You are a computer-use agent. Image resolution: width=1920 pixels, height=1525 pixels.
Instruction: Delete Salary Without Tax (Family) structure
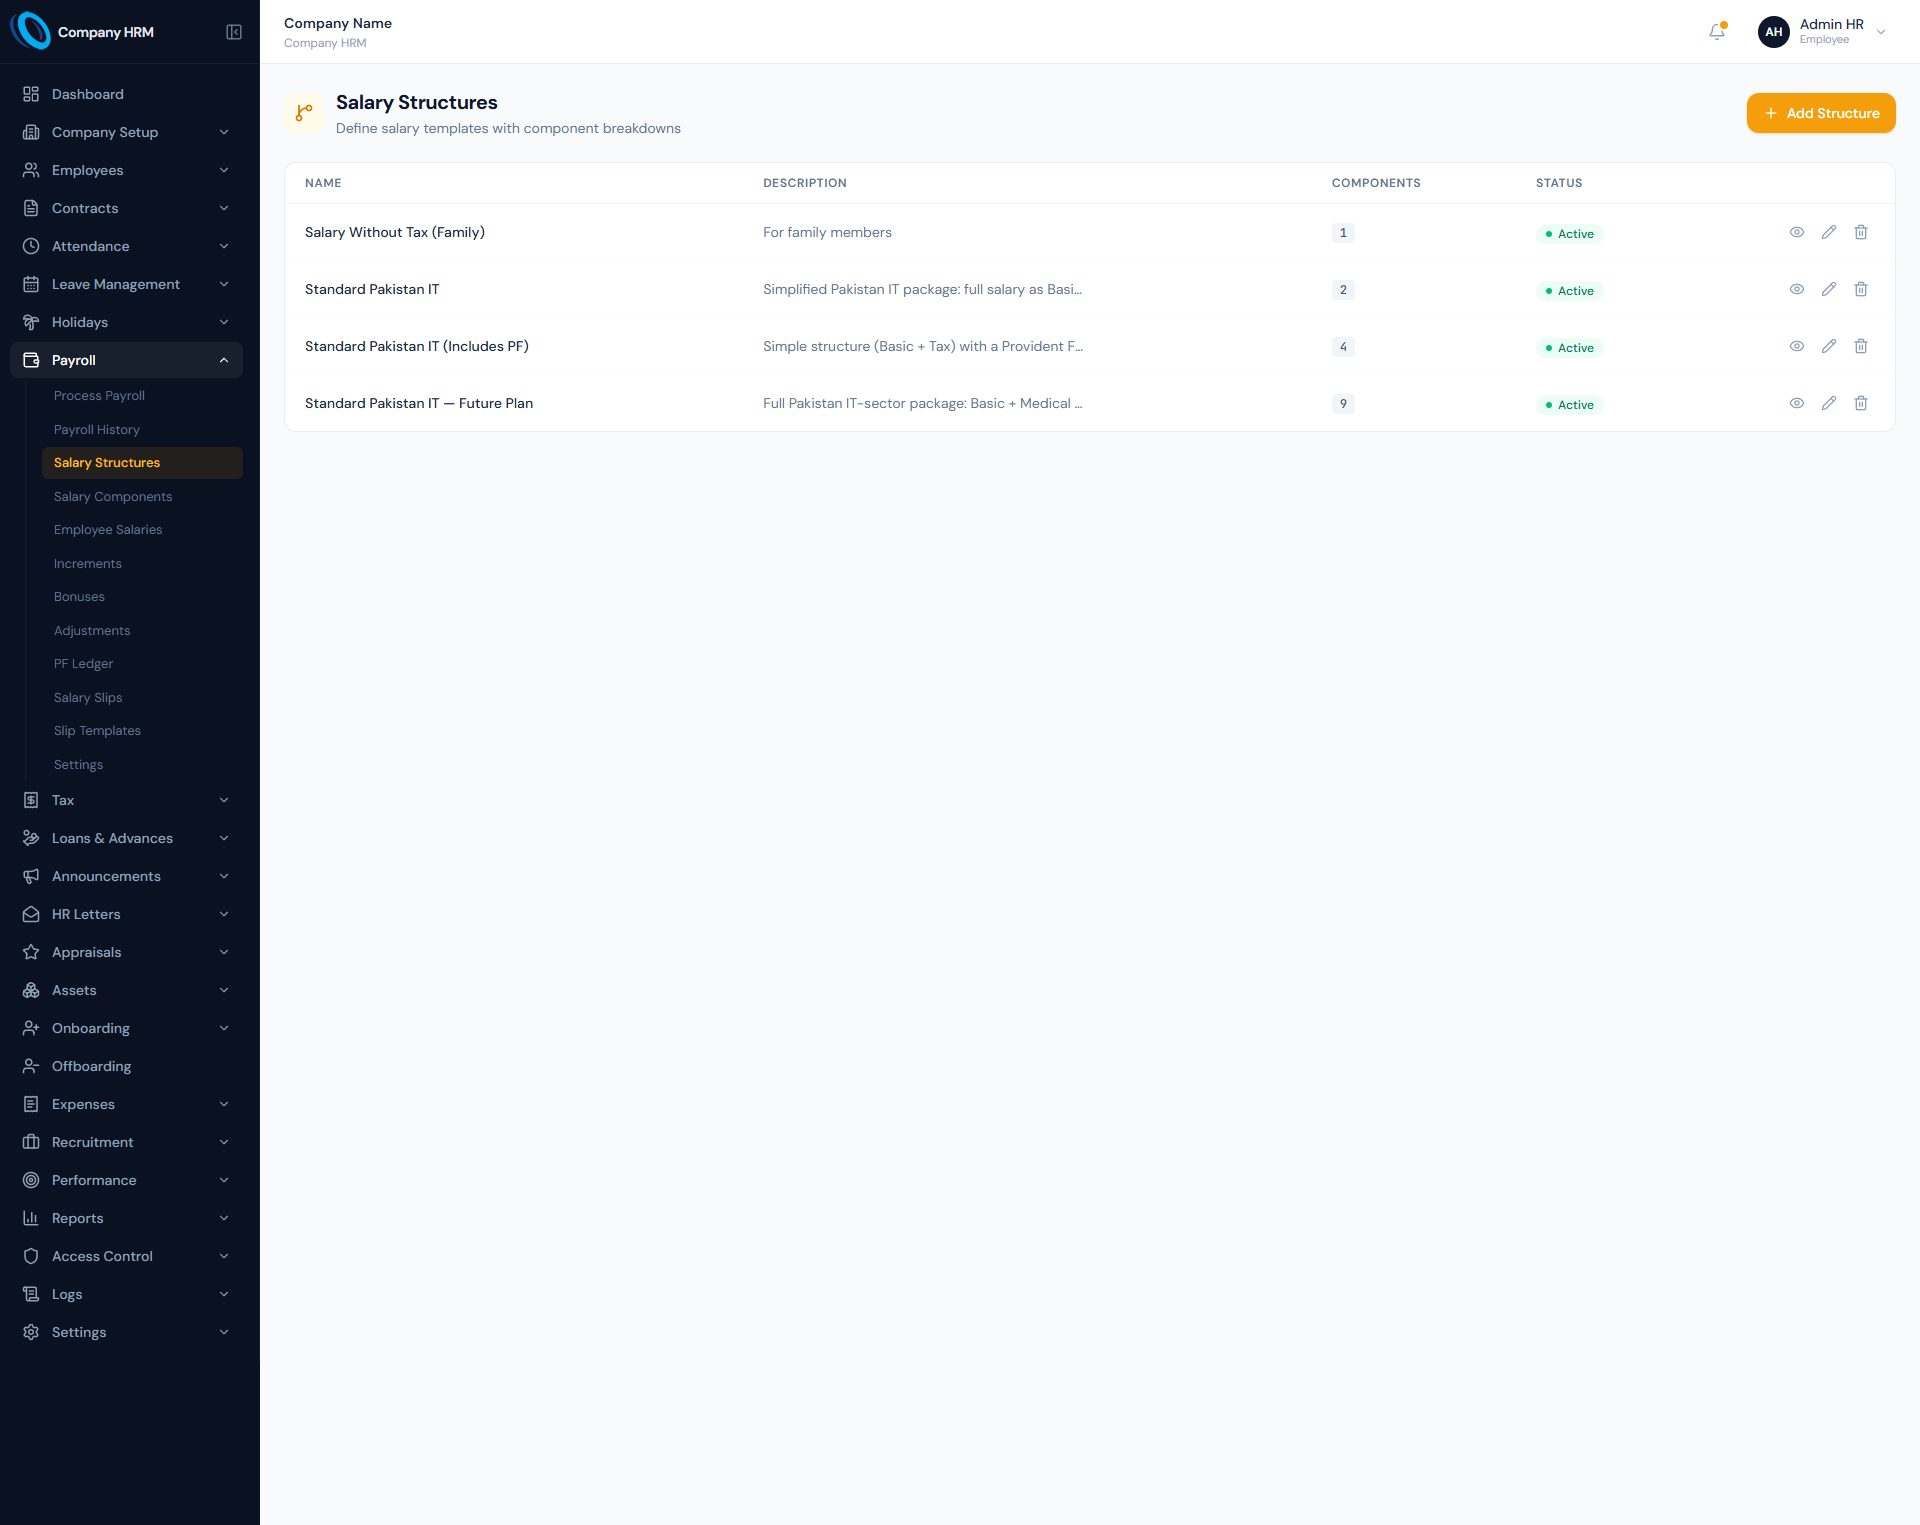pyautogui.click(x=1861, y=232)
